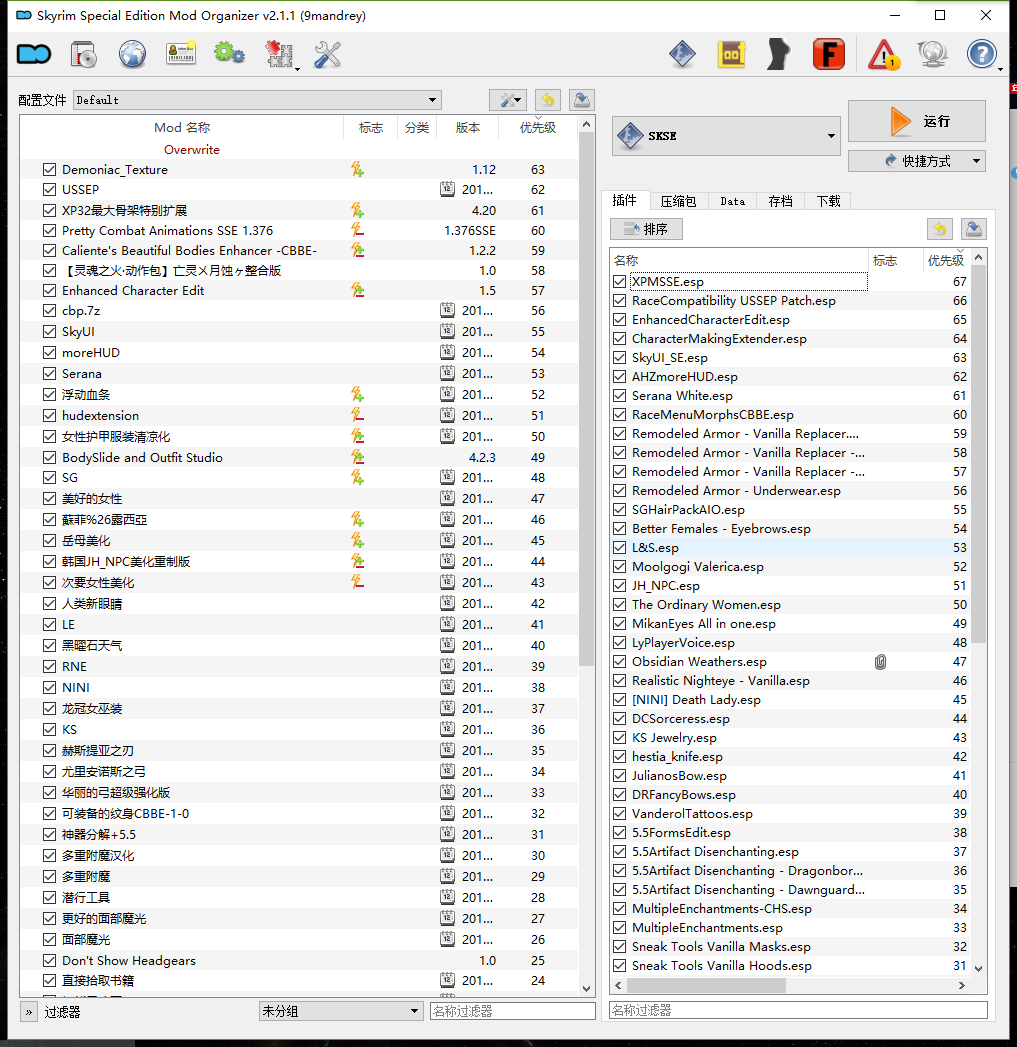Open the wrench mod list actions dropdown

click(508, 100)
